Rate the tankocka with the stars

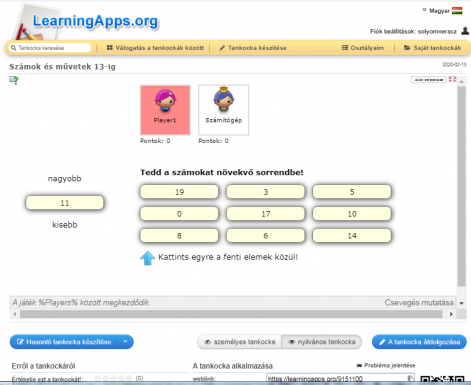[x=113, y=378]
